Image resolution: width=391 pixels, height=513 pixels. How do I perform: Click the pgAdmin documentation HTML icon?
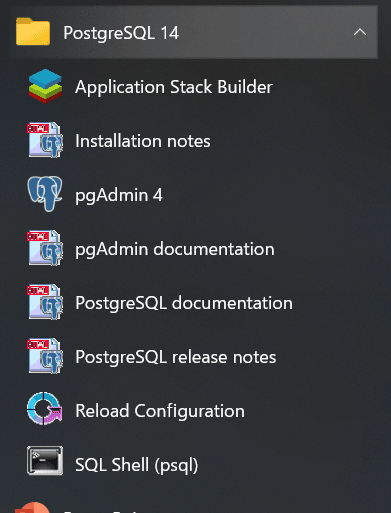click(x=45, y=248)
